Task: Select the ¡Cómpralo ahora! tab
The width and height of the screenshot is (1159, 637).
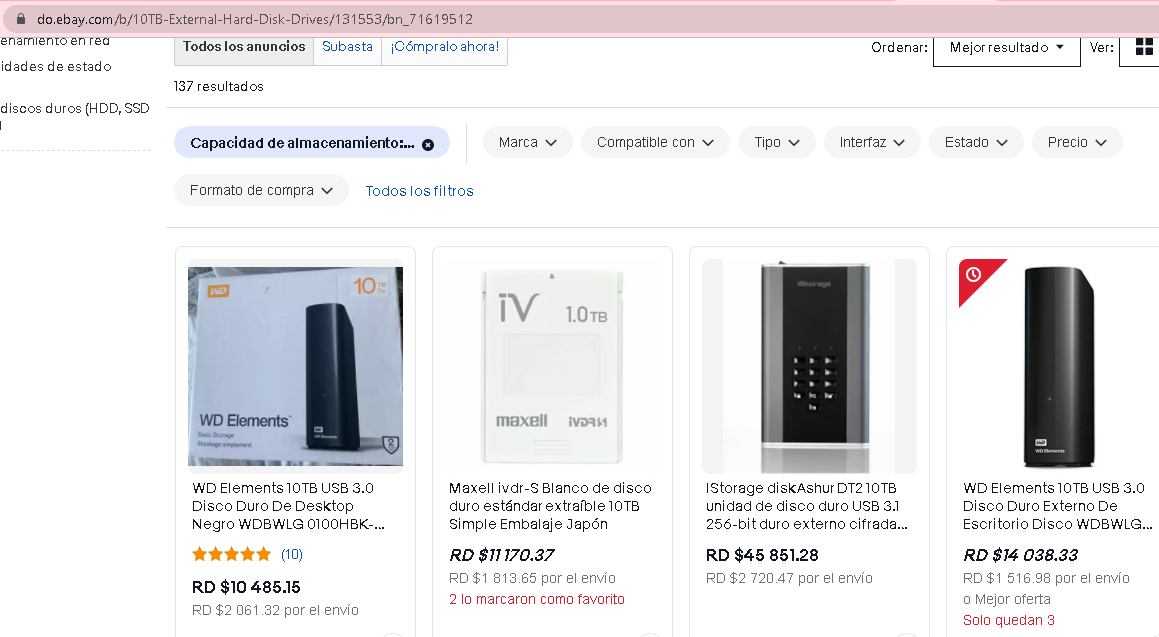Action: point(444,47)
